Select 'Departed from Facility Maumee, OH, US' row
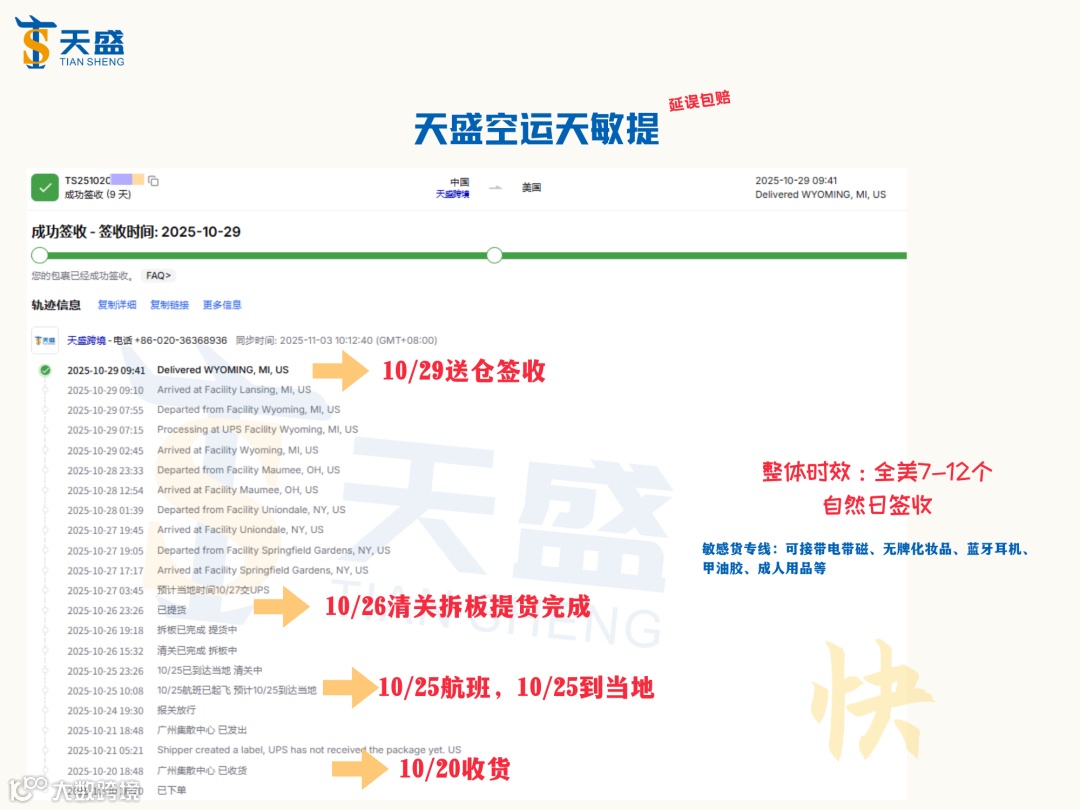 (203, 470)
